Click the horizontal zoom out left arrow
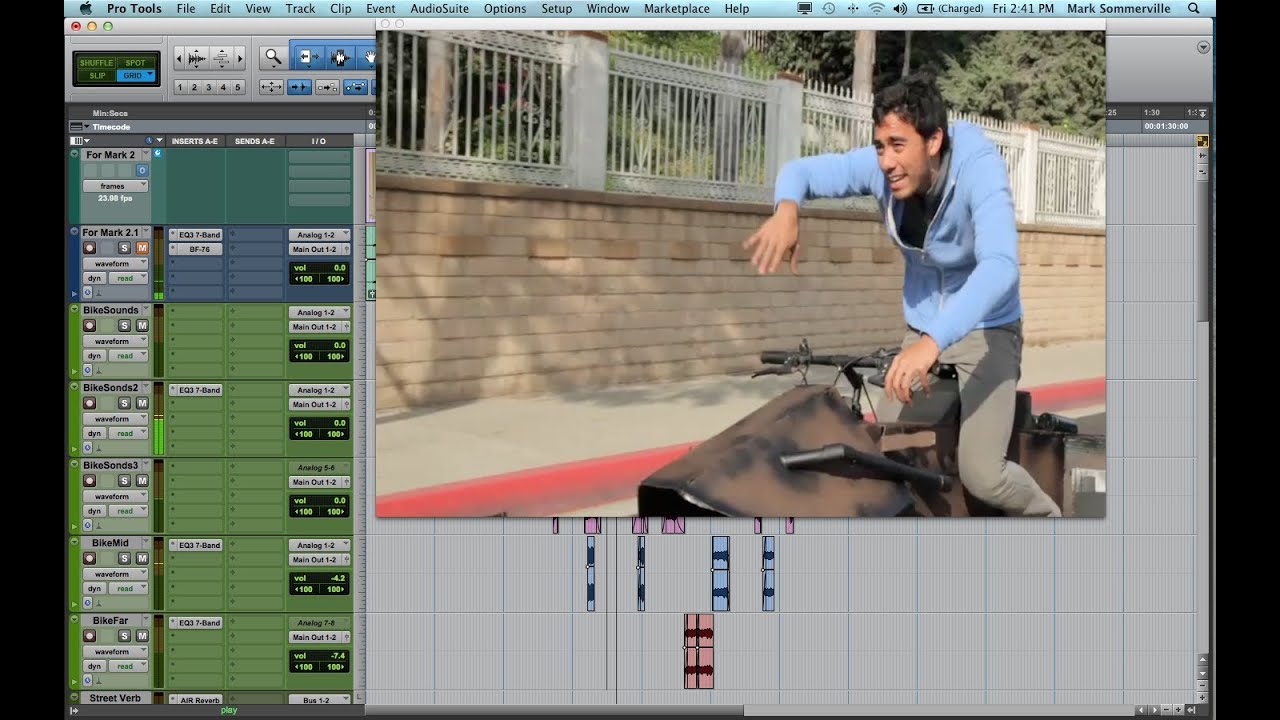 (179, 58)
